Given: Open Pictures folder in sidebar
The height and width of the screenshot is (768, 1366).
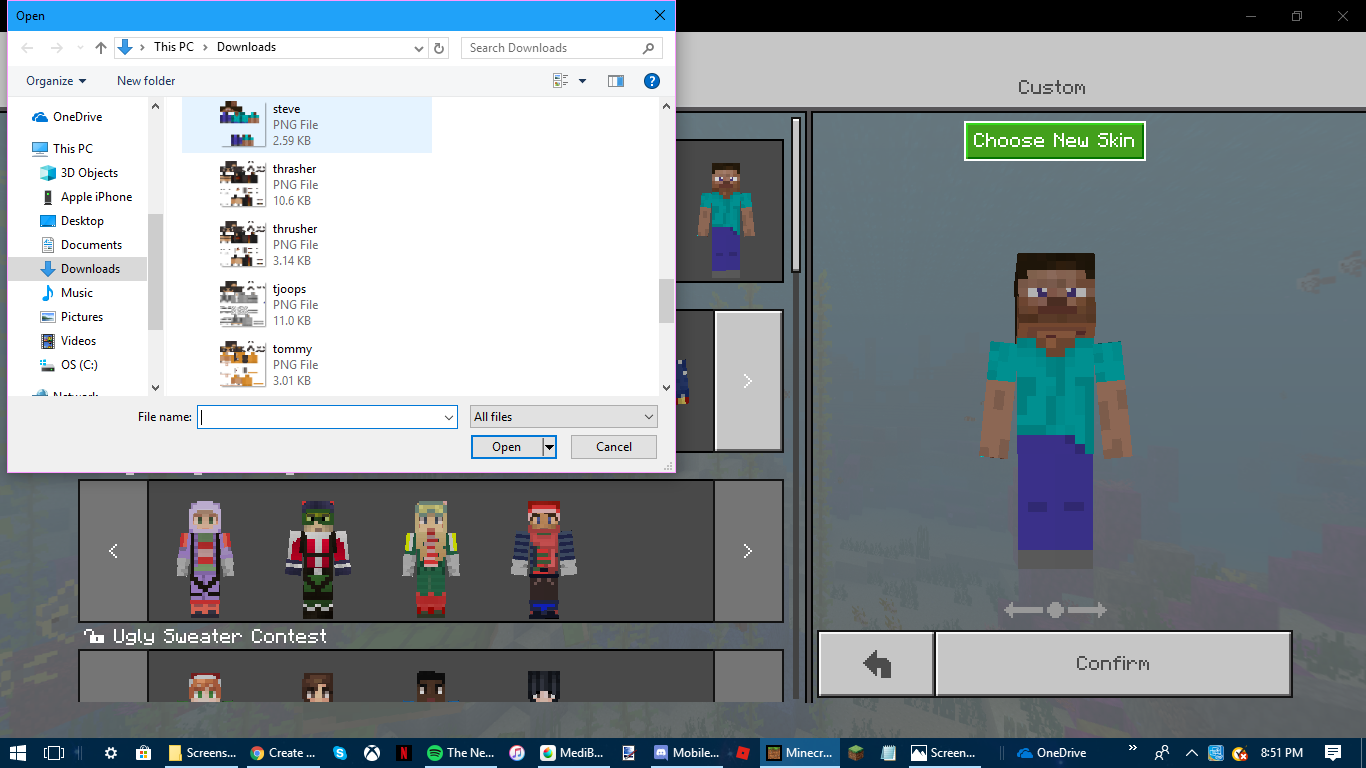Looking at the screenshot, I should (x=82, y=317).
